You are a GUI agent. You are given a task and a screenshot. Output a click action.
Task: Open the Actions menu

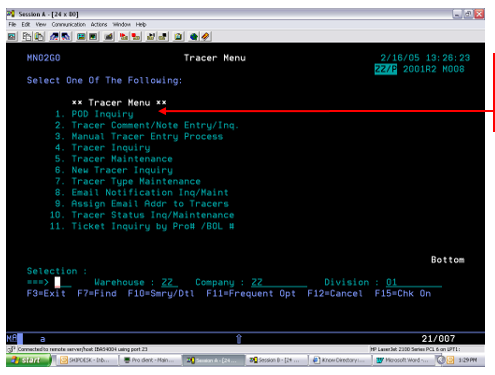(x=99, y=24)
